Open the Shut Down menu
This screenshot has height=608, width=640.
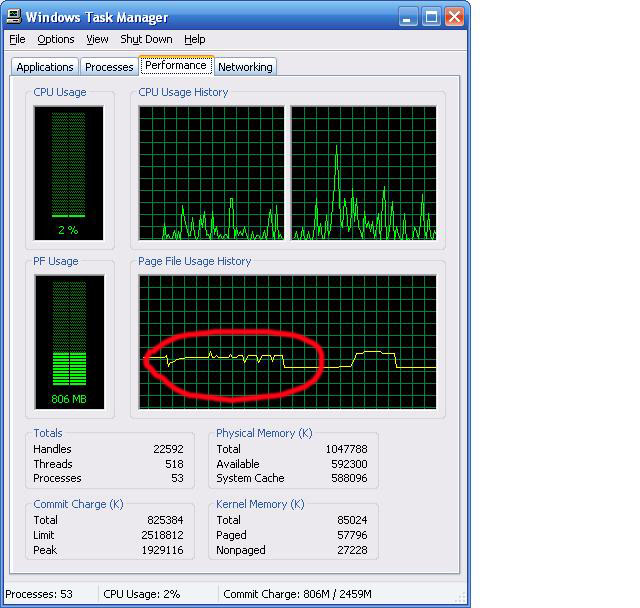146,39
